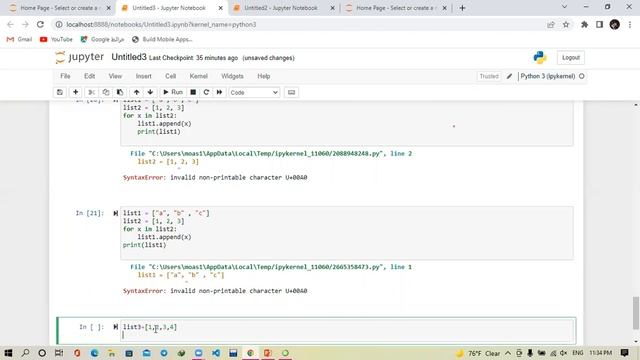Click inside the In [21] code cell
Viewport: 640px width, 360px height.
click(347, 233)
